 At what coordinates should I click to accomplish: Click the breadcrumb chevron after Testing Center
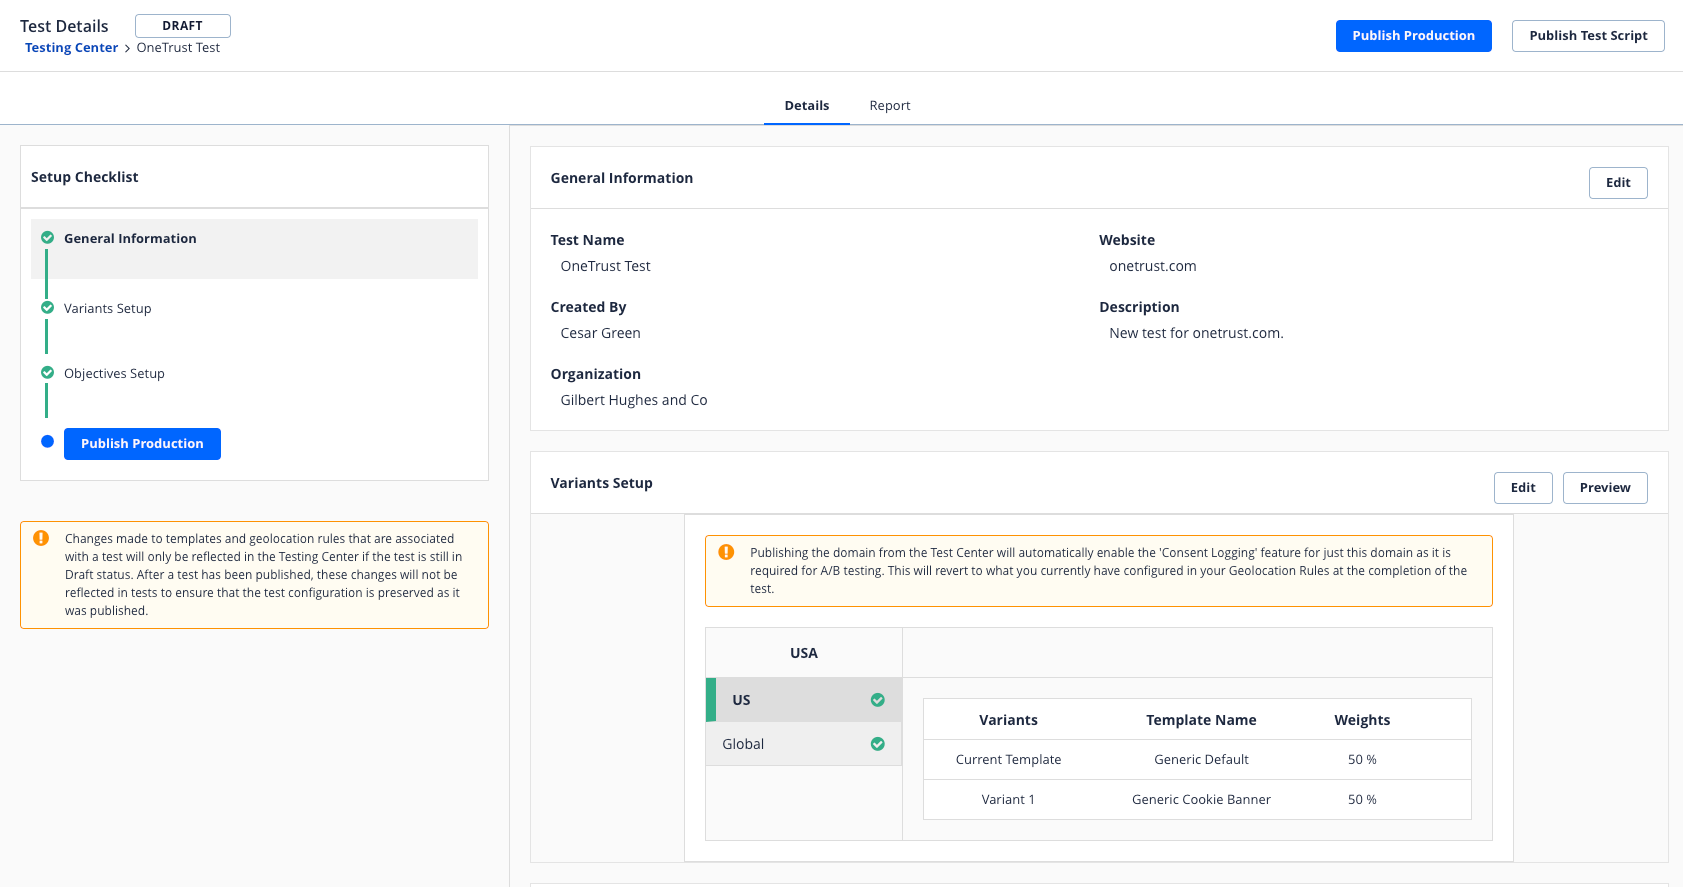pyautogui.click(x=127, y=48)
